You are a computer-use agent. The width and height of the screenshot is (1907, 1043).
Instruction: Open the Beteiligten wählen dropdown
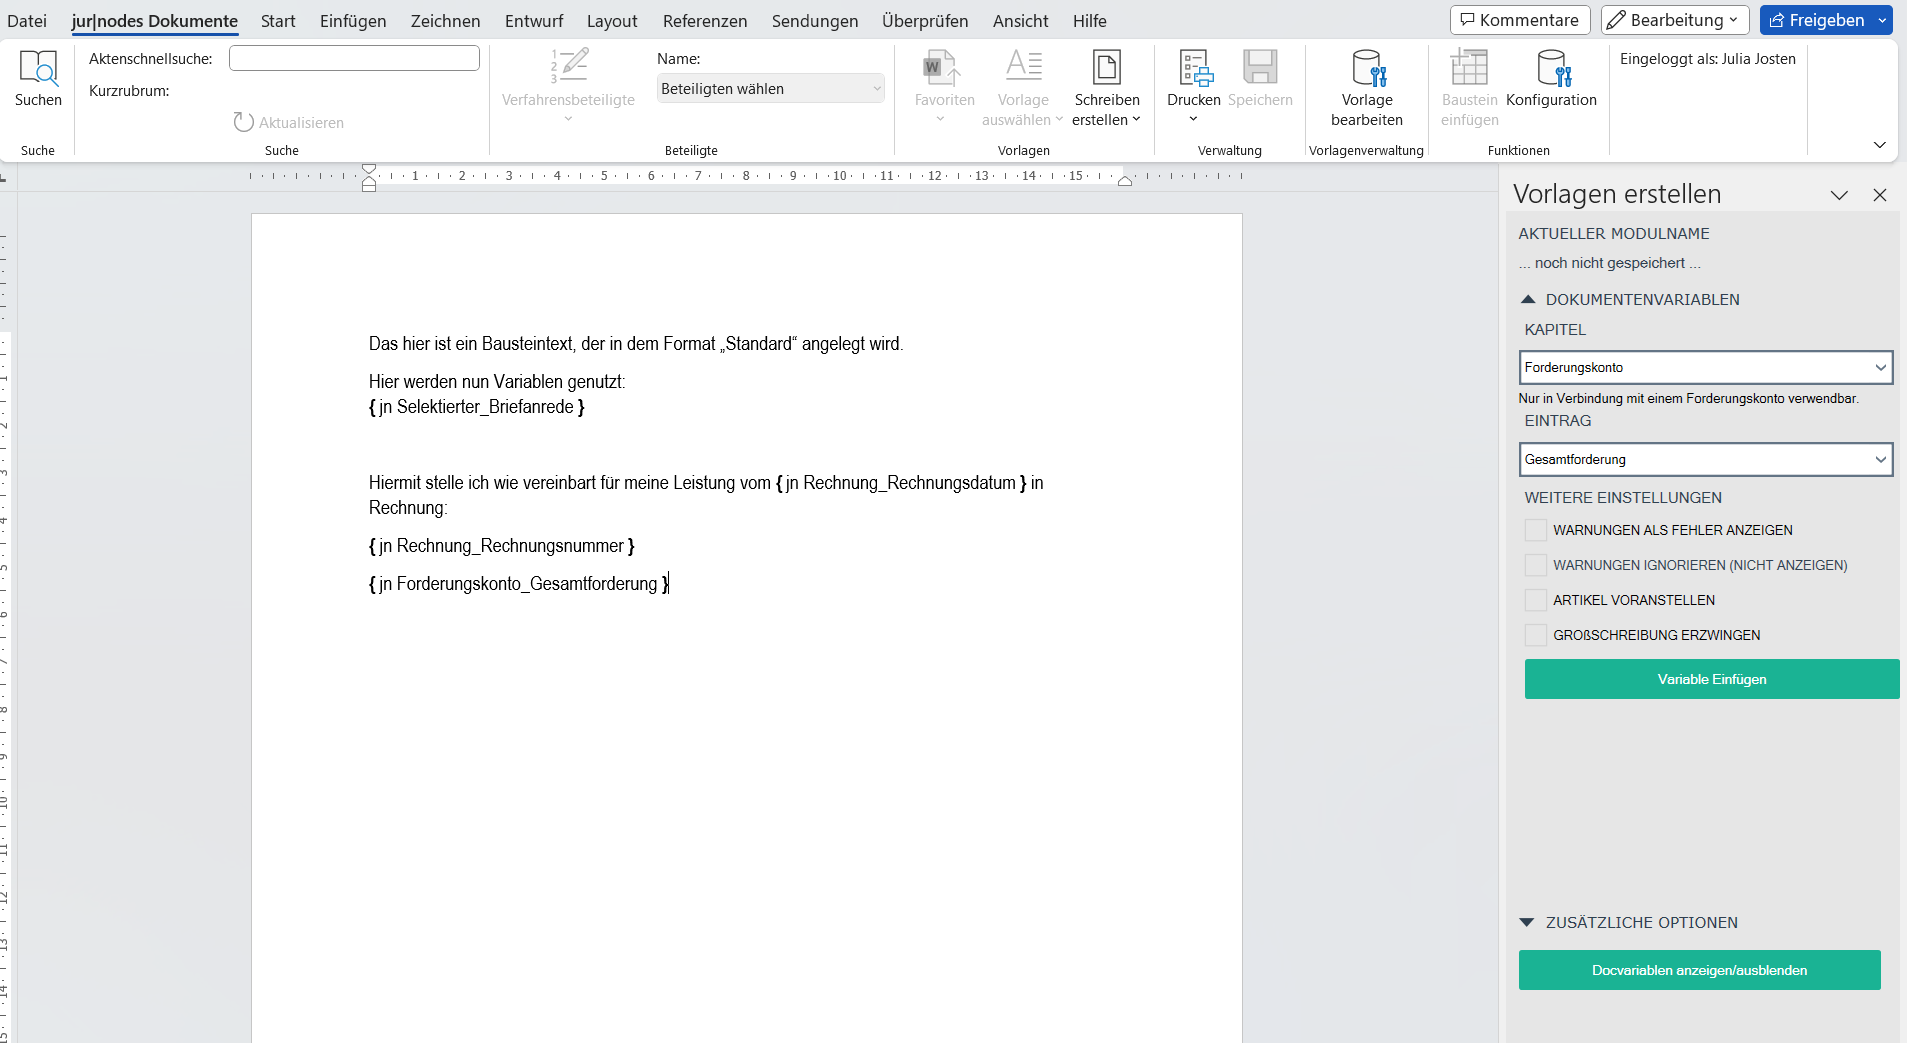[x=770, y=89]
